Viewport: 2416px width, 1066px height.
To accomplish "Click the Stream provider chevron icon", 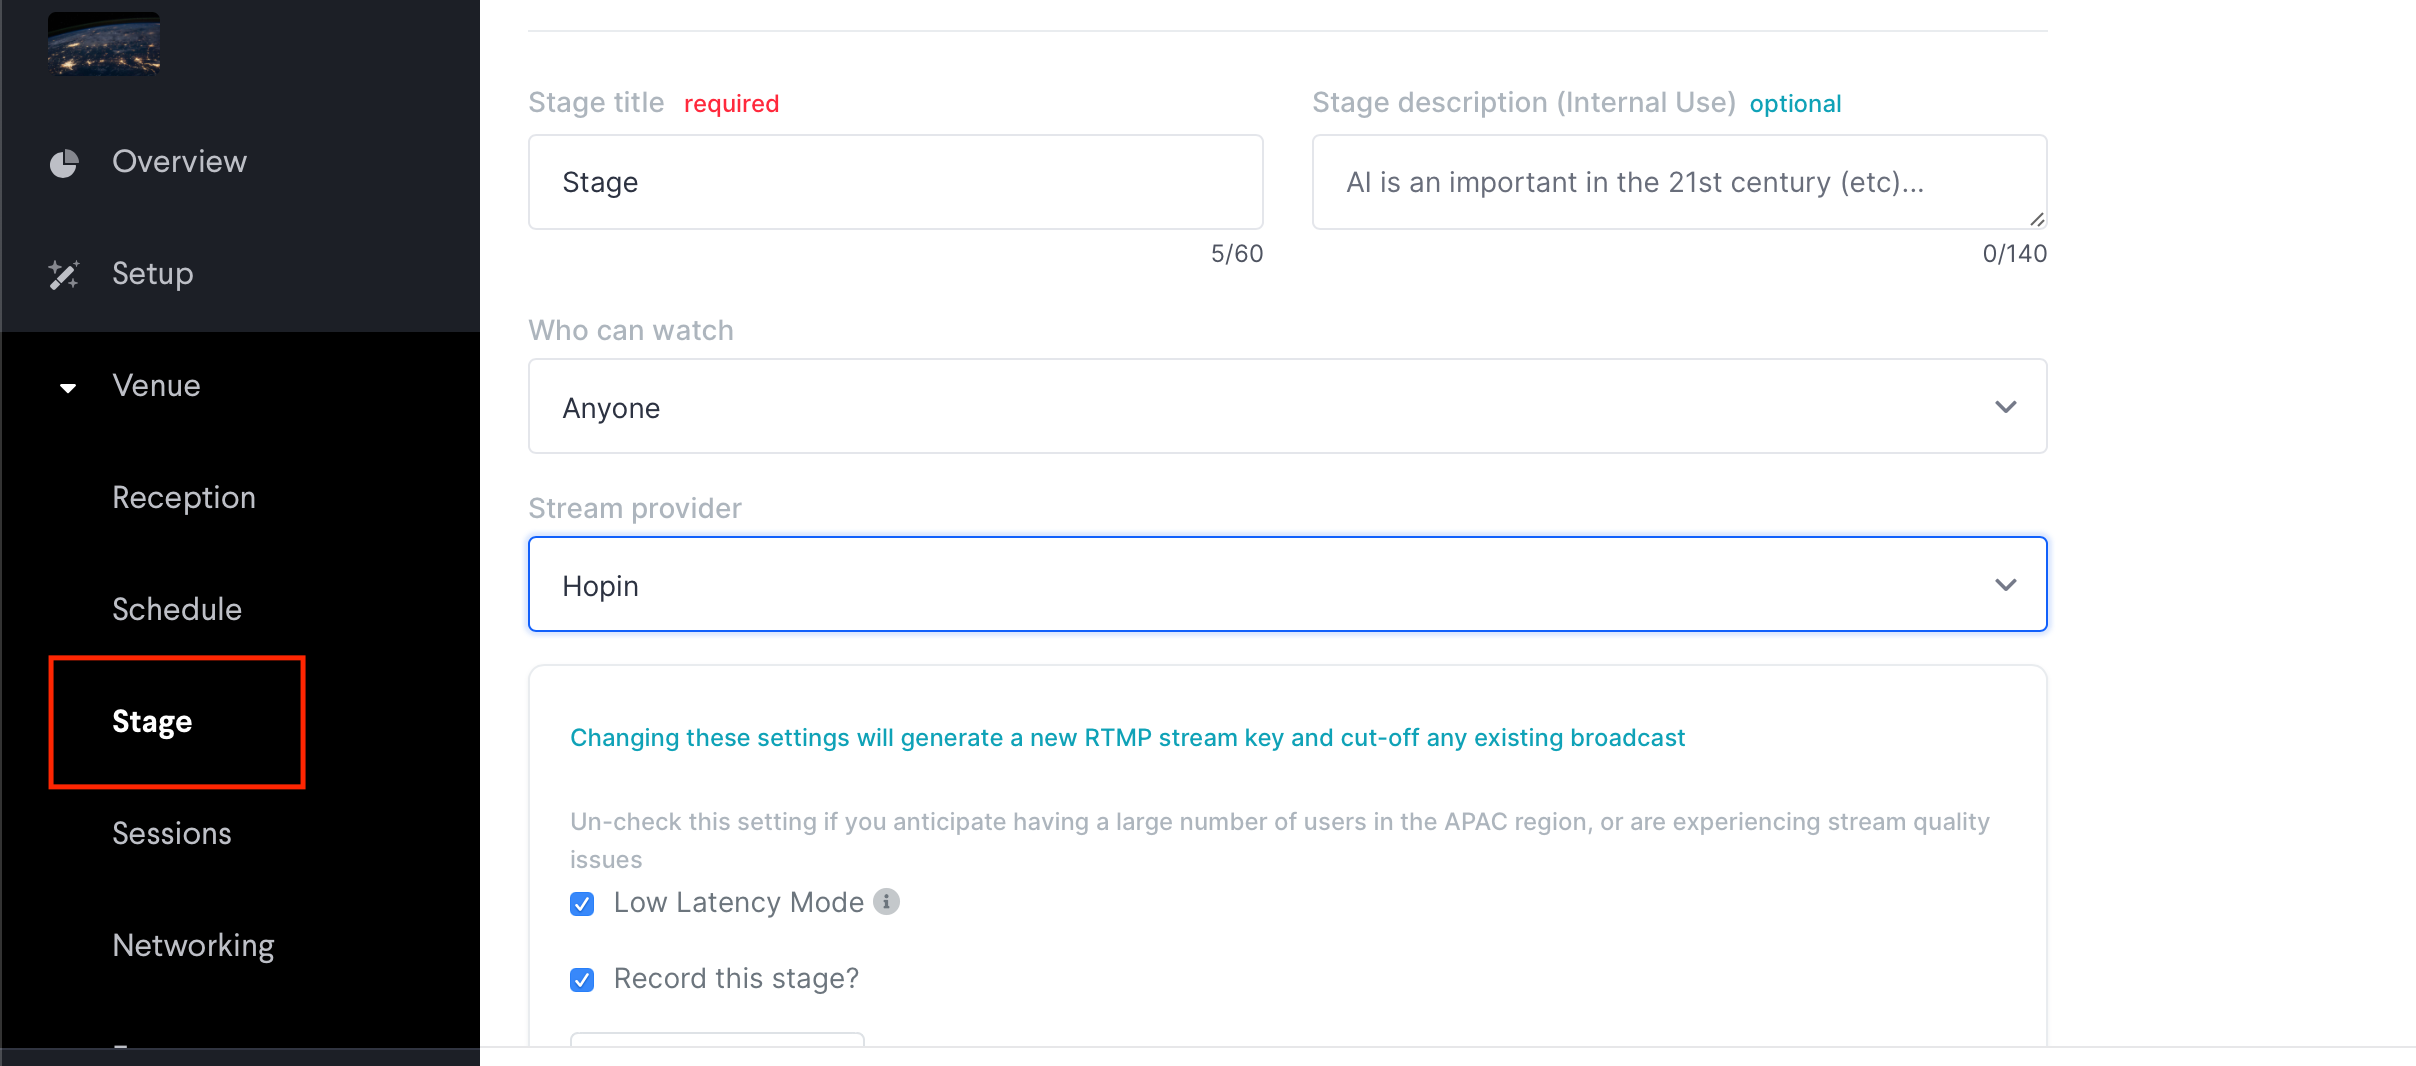I will click(2005, 585).
